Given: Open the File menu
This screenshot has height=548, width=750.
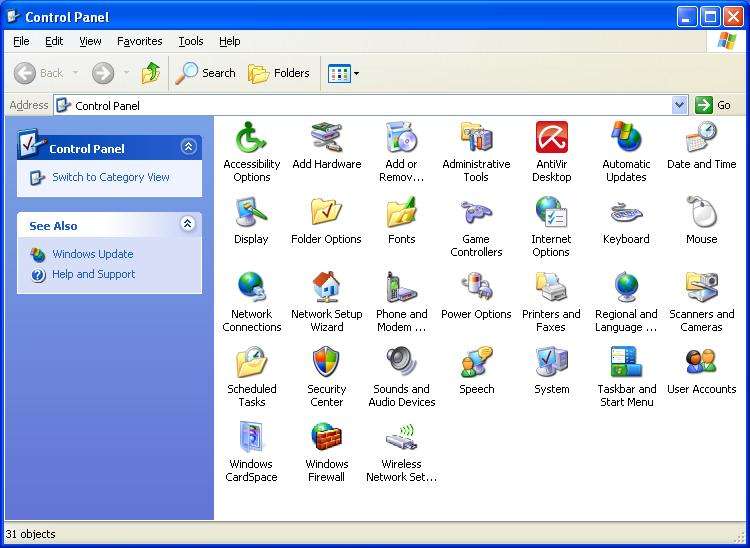Looking at the screenshot, I should 21,41.
